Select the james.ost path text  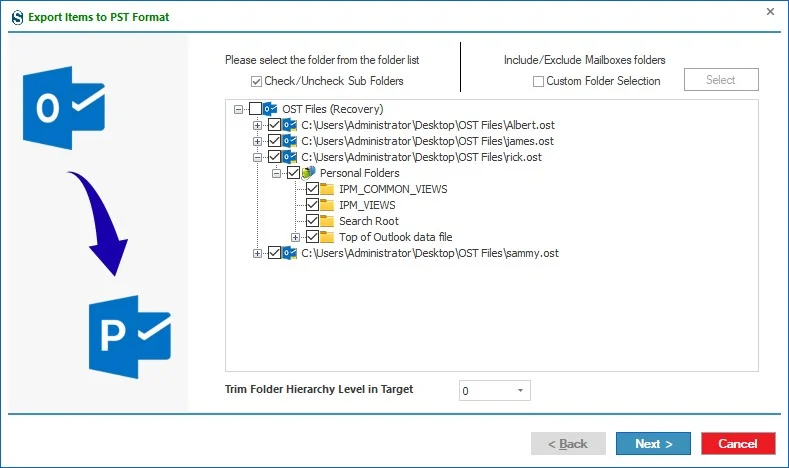tap(427, 141)
